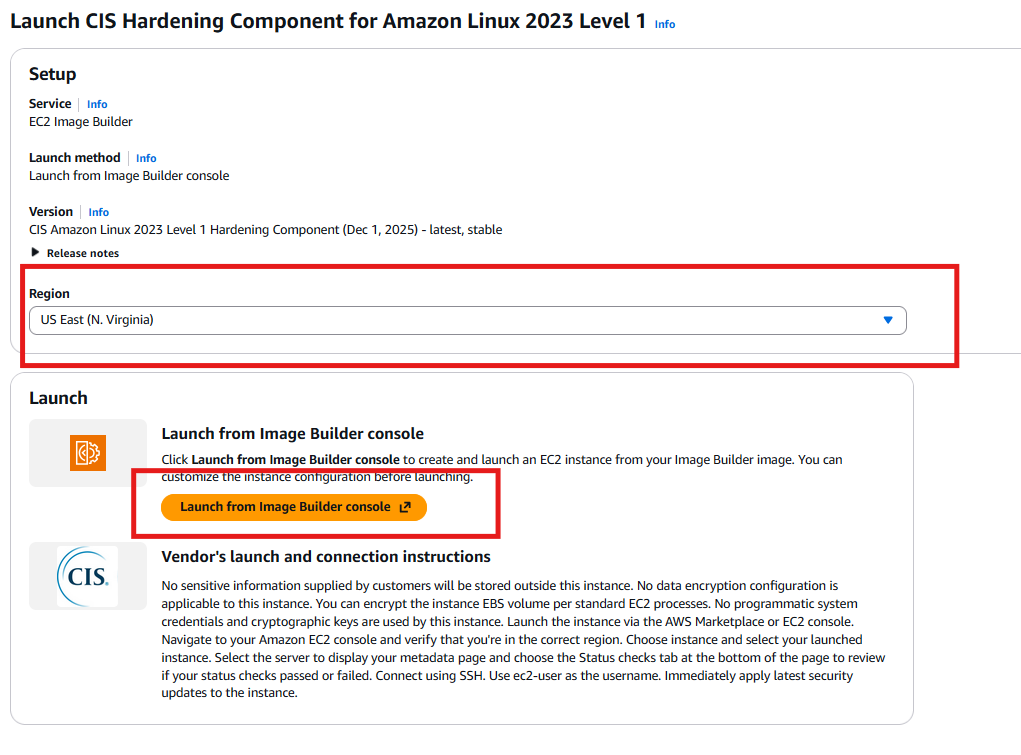Open the Info link next to Version

tap(98, 212)
